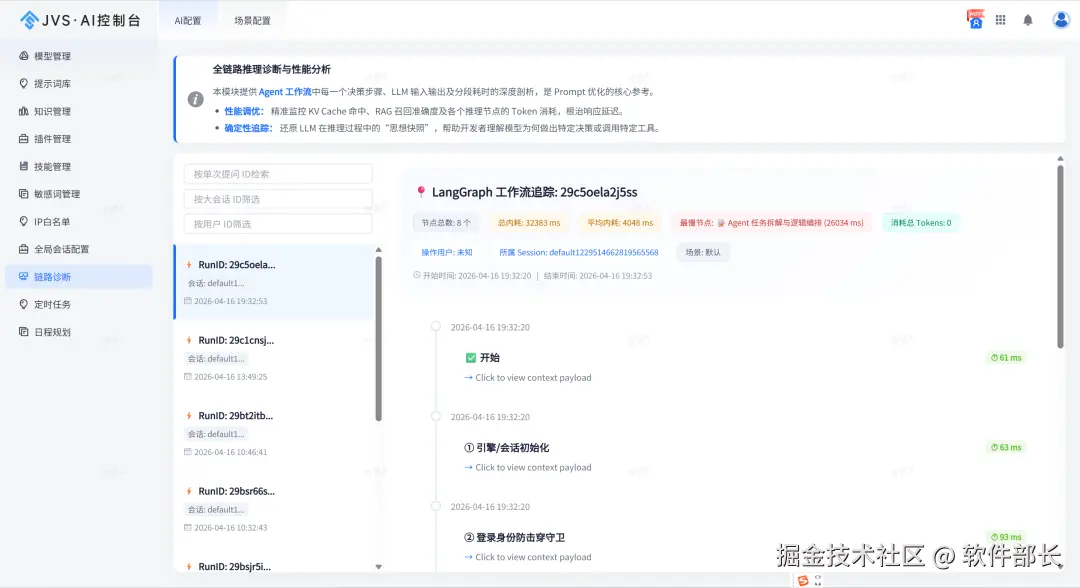Screen dimensions: 1080x588
Task: Click the clock icon beside 开始时间
Action: 417,275
